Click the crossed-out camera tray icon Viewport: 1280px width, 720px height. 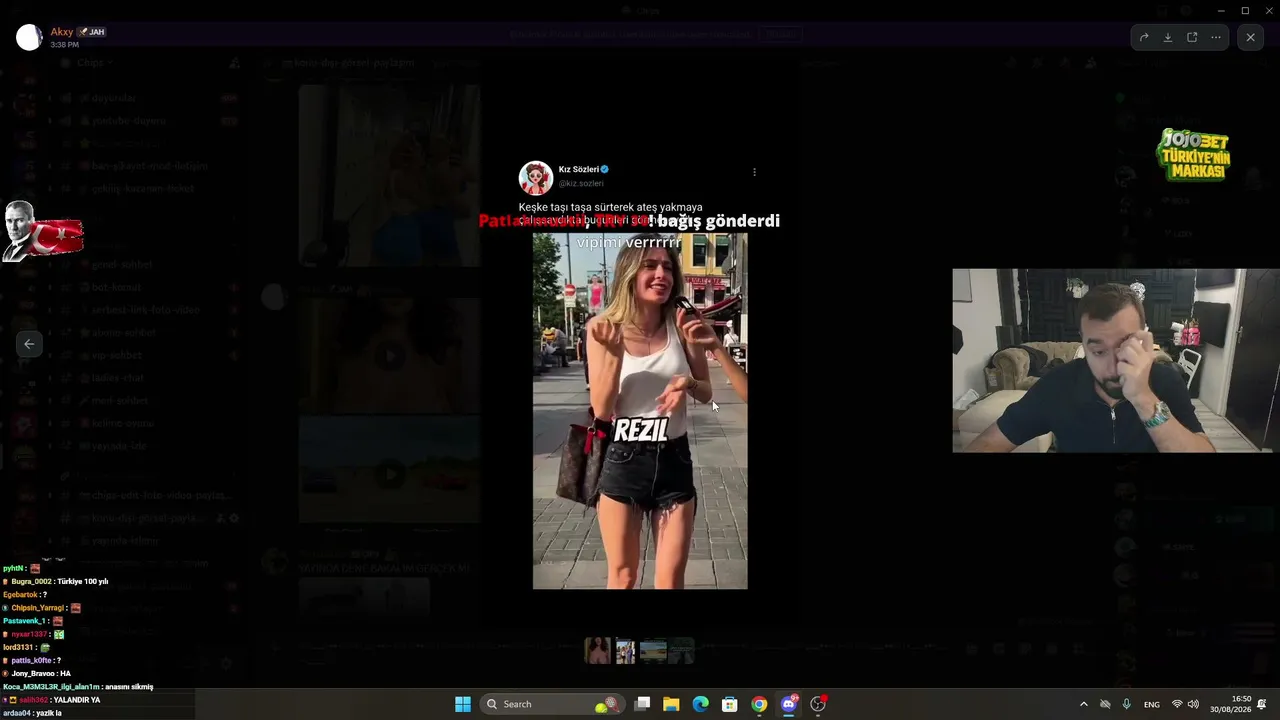[1105, 704]
